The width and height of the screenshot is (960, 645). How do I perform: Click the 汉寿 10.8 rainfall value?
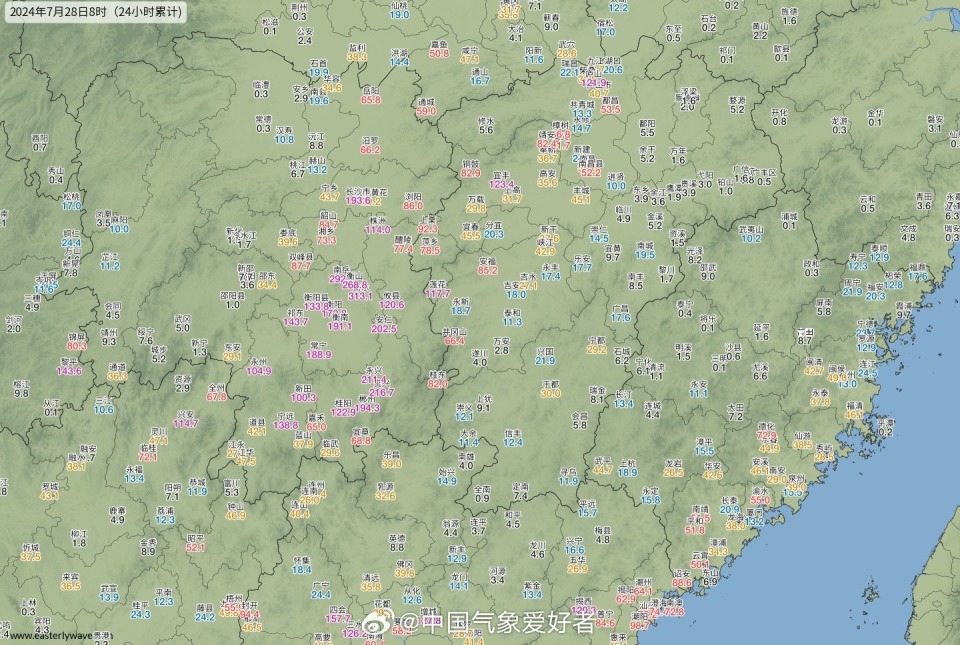[283, 135]
